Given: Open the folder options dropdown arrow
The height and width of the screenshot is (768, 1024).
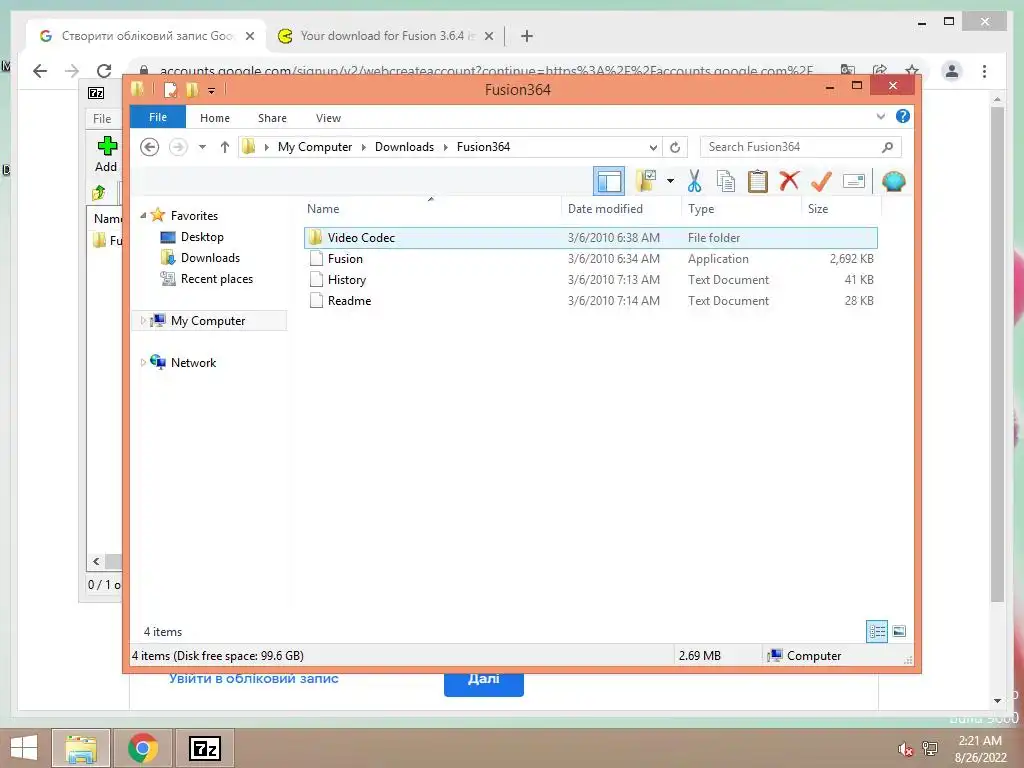Looking at the screenshot, I should click(x=670, y=181).
